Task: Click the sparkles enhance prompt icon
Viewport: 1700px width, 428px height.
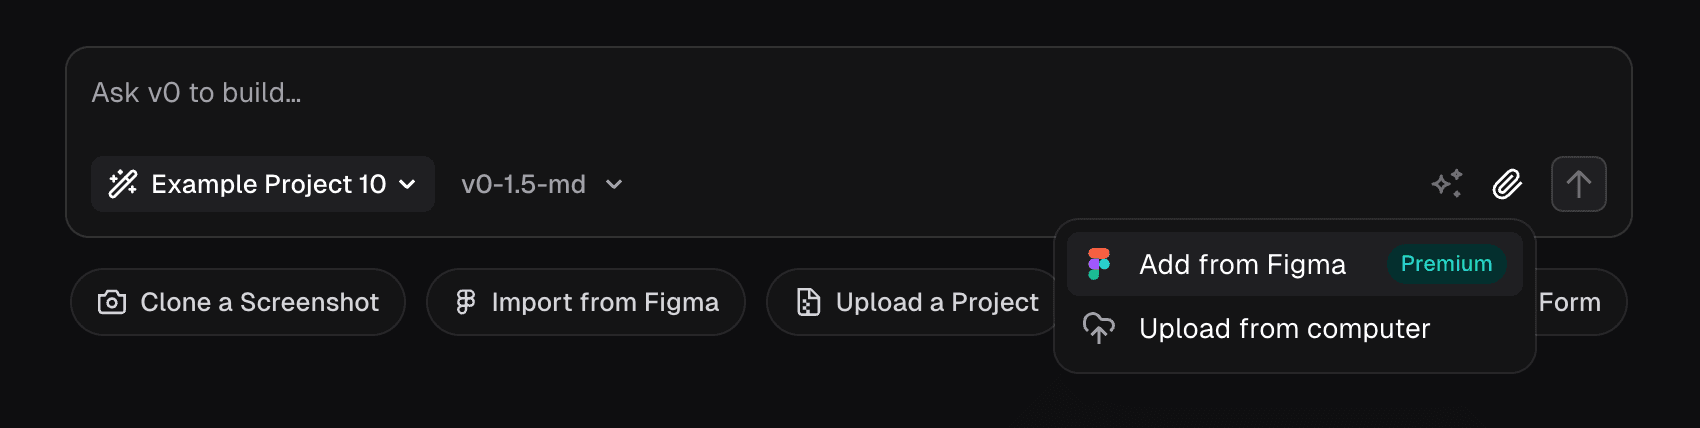Action: (x=1446, y=184)
